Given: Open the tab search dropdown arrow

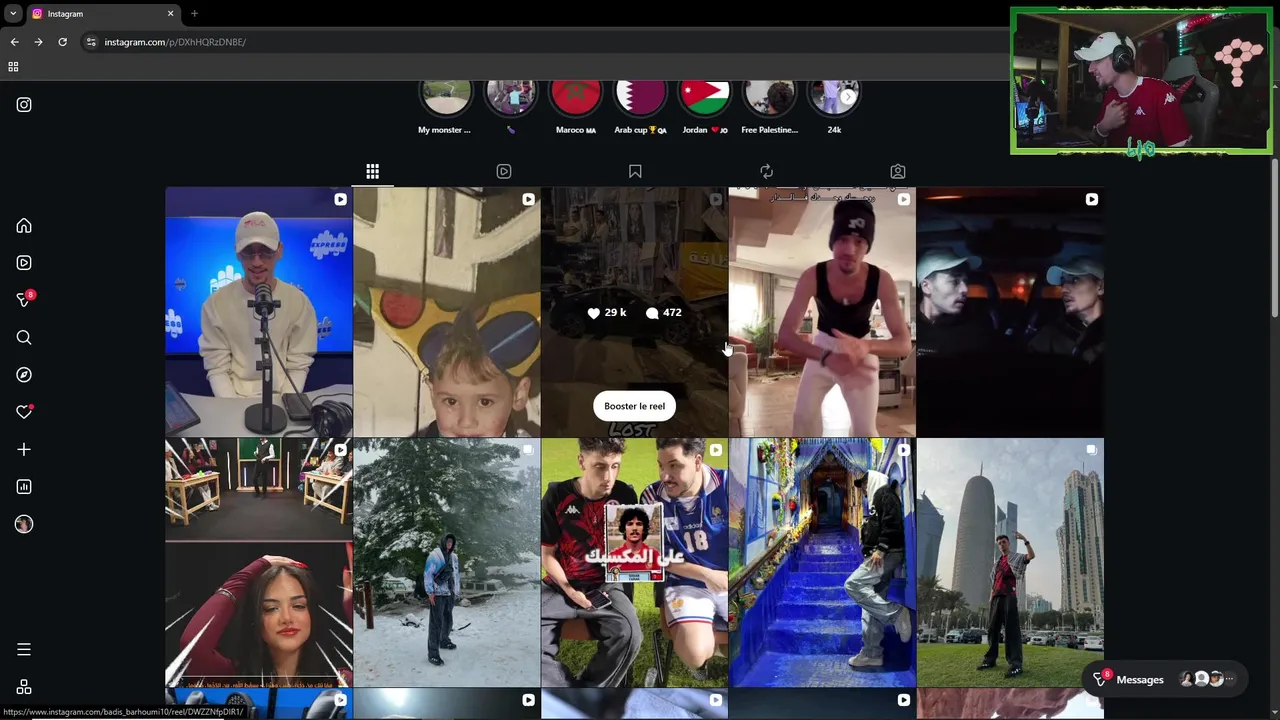Looking at the screenshot, I should pos(13,14).
